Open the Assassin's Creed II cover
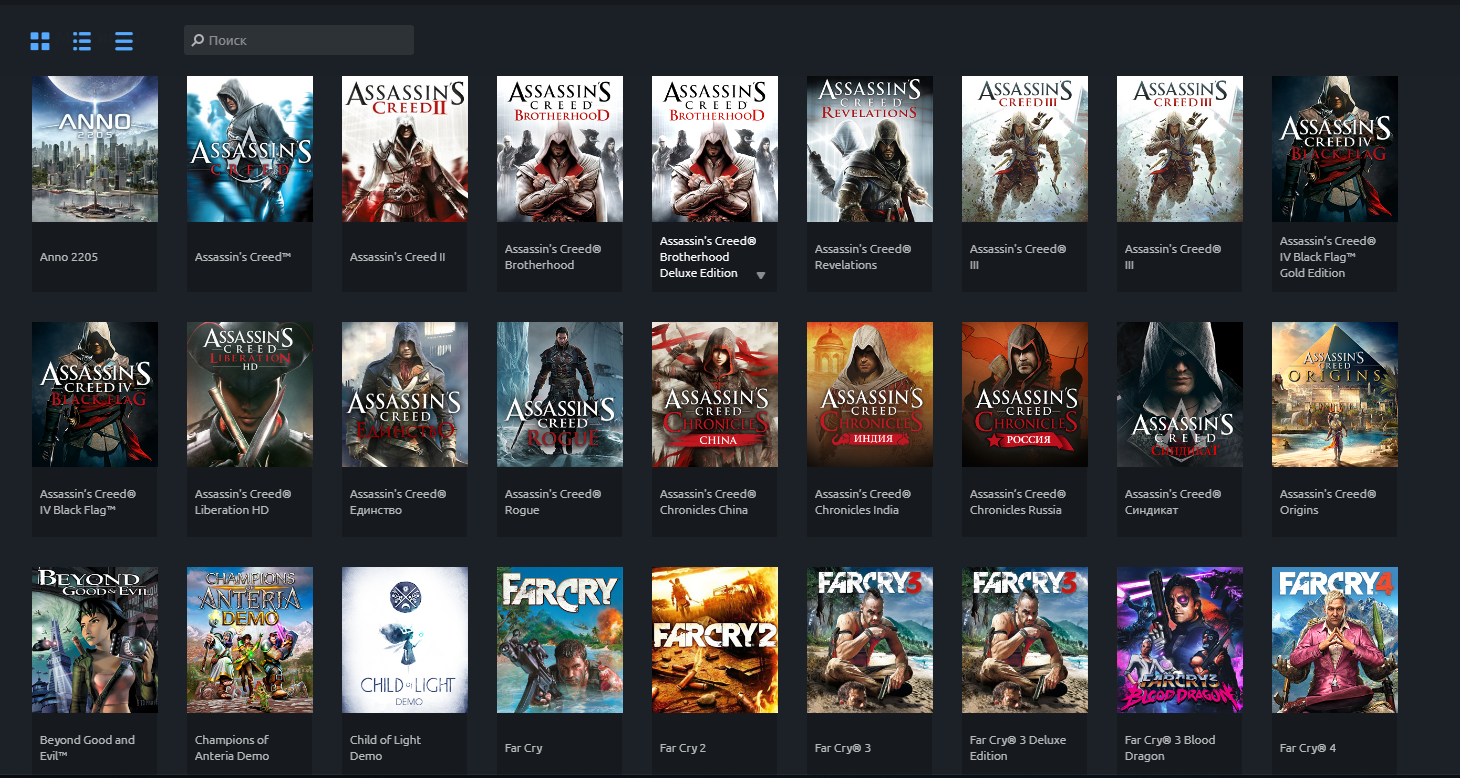Screen dimensions: 1460x778 pos(405,149)
